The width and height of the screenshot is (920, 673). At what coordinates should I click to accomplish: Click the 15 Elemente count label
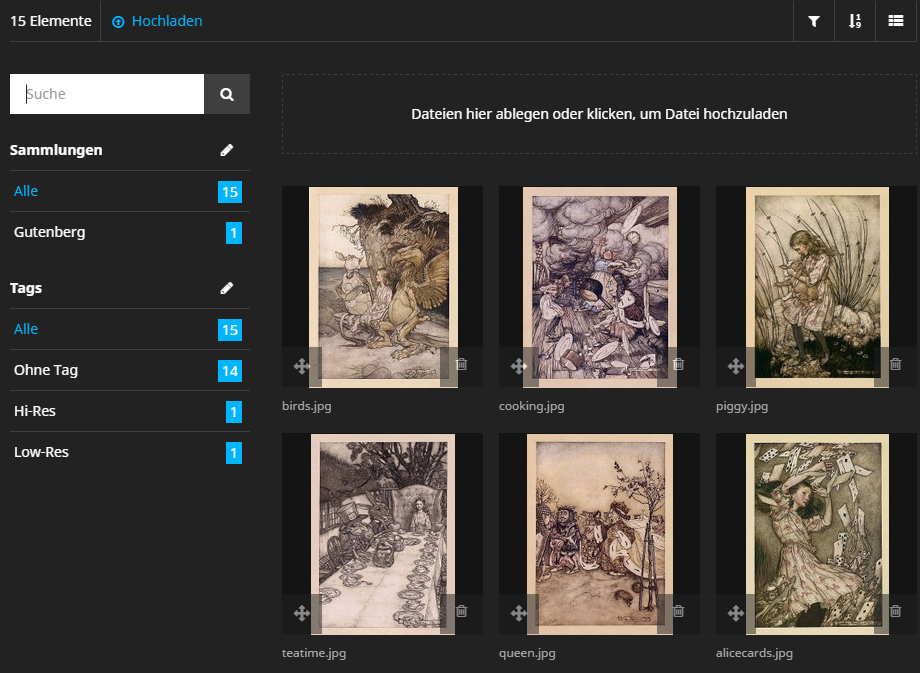pyautogui.click(x=51, y=21)
